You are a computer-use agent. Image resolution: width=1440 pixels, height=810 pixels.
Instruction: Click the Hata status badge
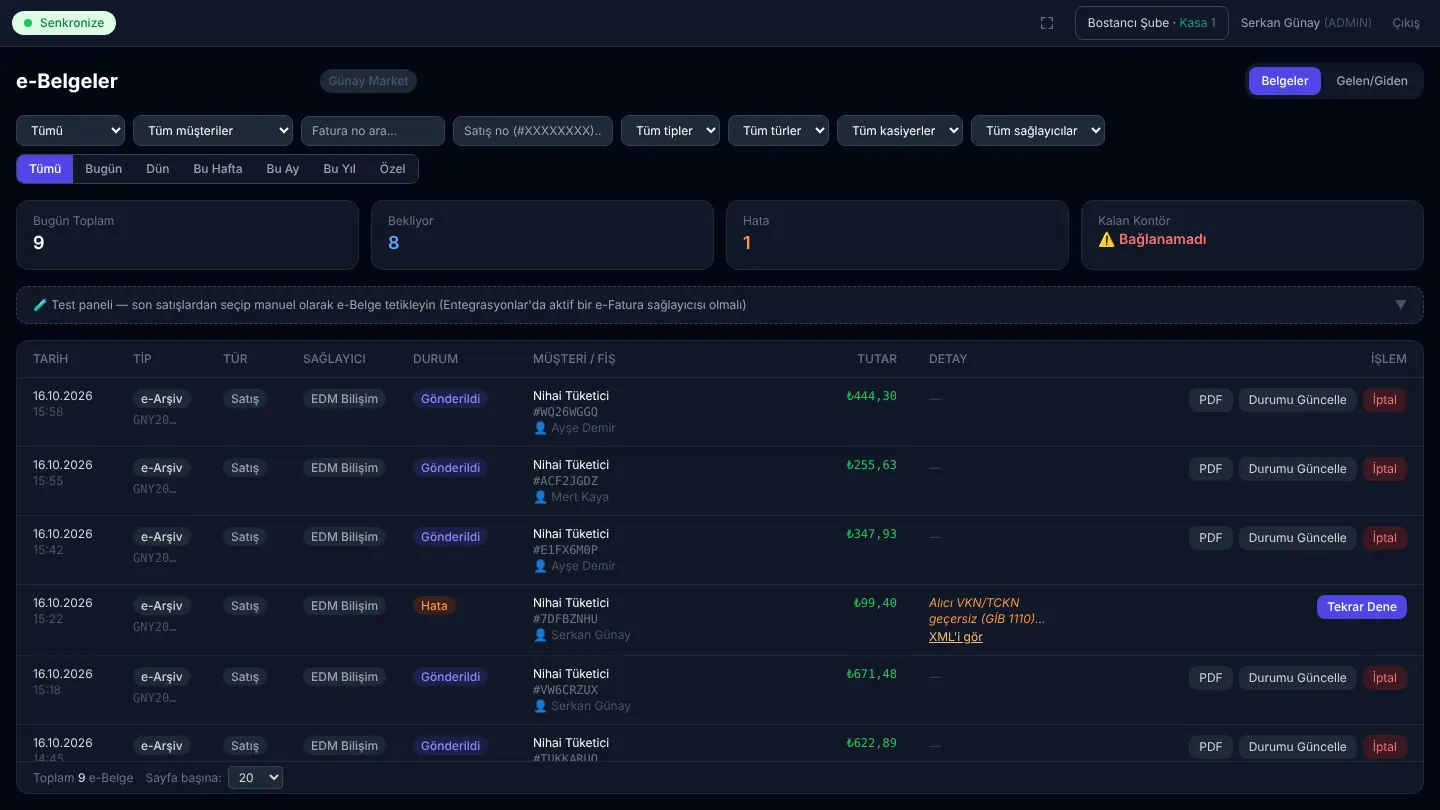(434, 606)
